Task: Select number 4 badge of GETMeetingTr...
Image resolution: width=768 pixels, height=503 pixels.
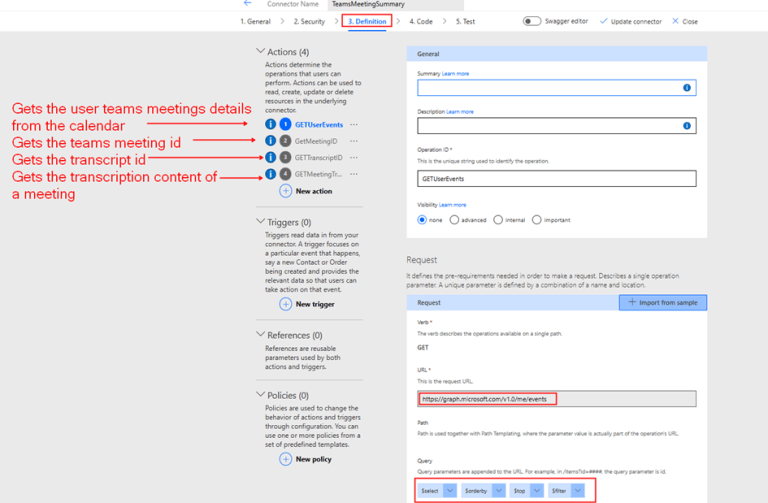Action: click(286, 174)
